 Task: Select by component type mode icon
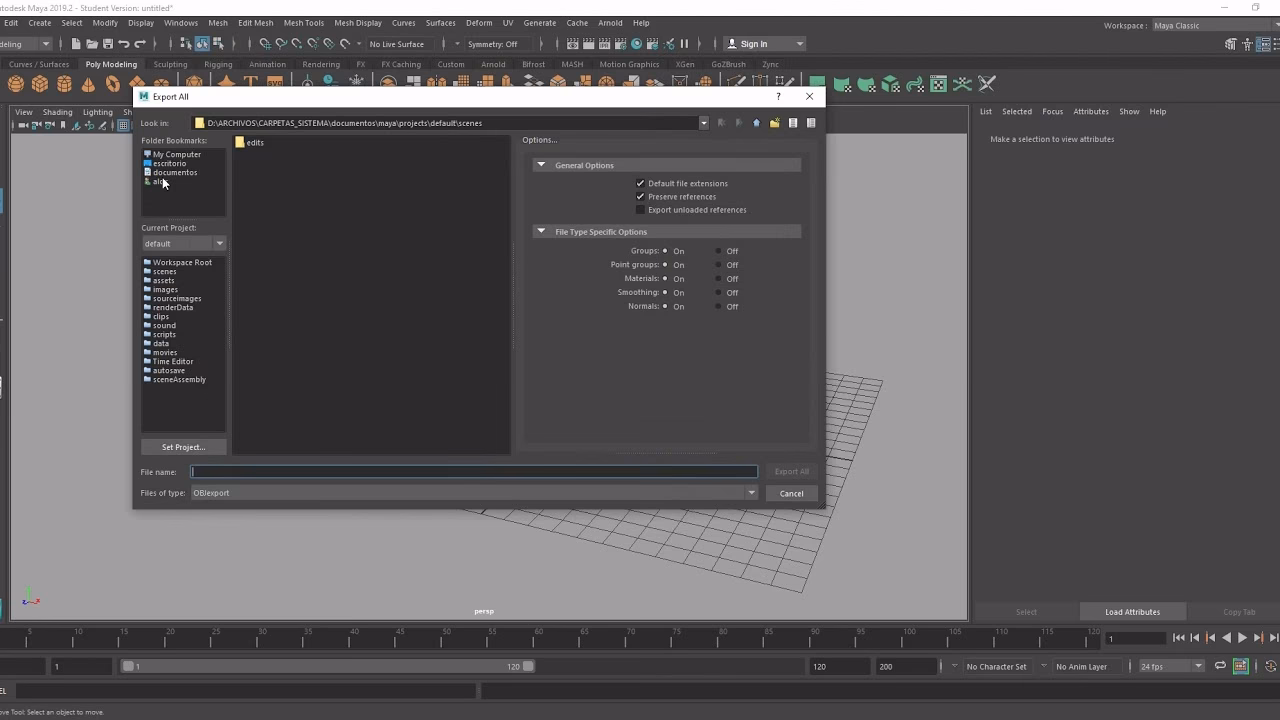pos(218,44)
